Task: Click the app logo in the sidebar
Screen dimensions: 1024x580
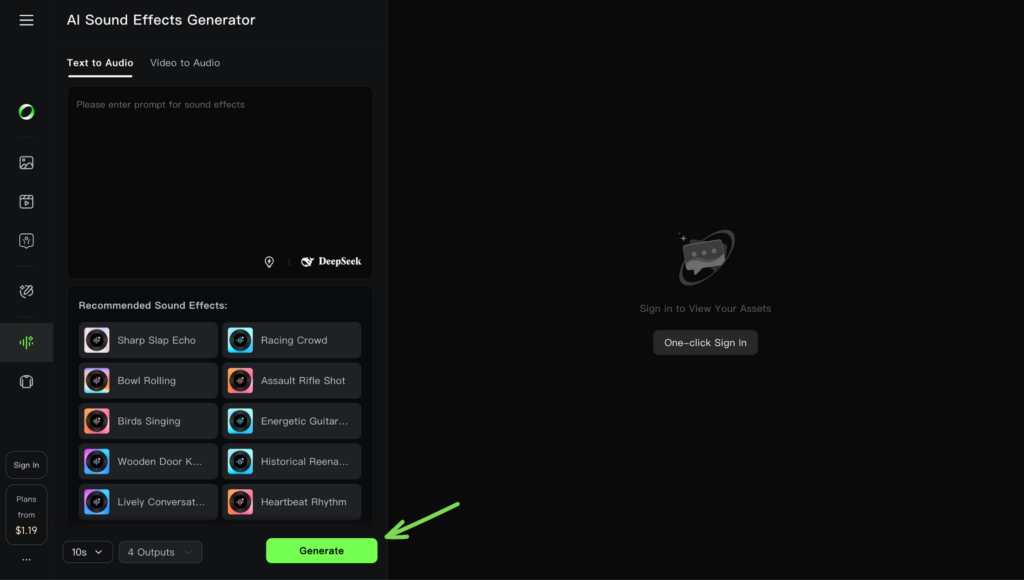Action: click(26, 112)
